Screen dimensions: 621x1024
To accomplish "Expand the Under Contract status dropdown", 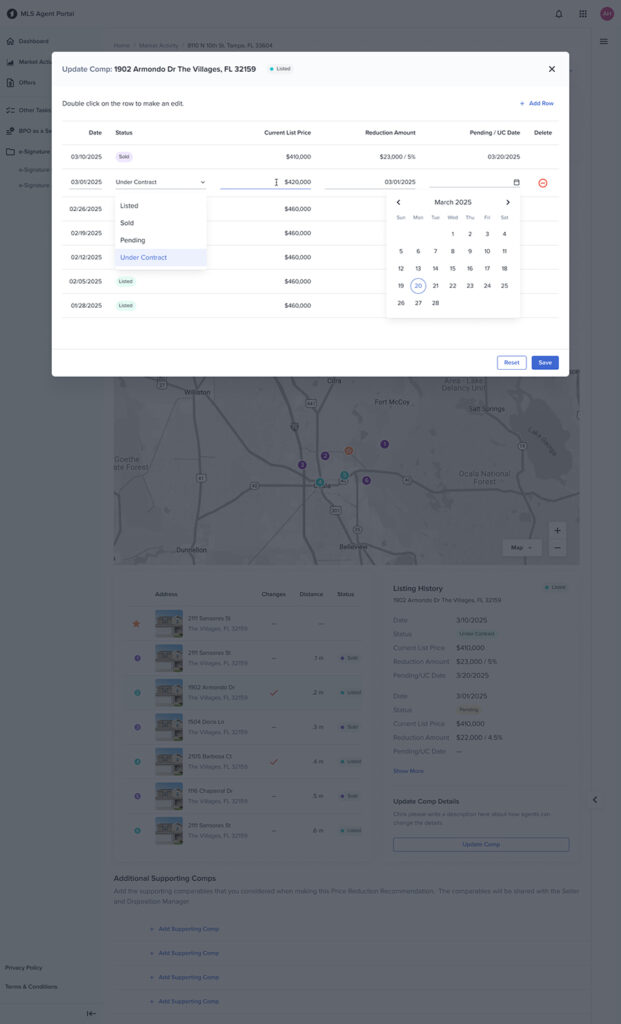I will point(161,182).
